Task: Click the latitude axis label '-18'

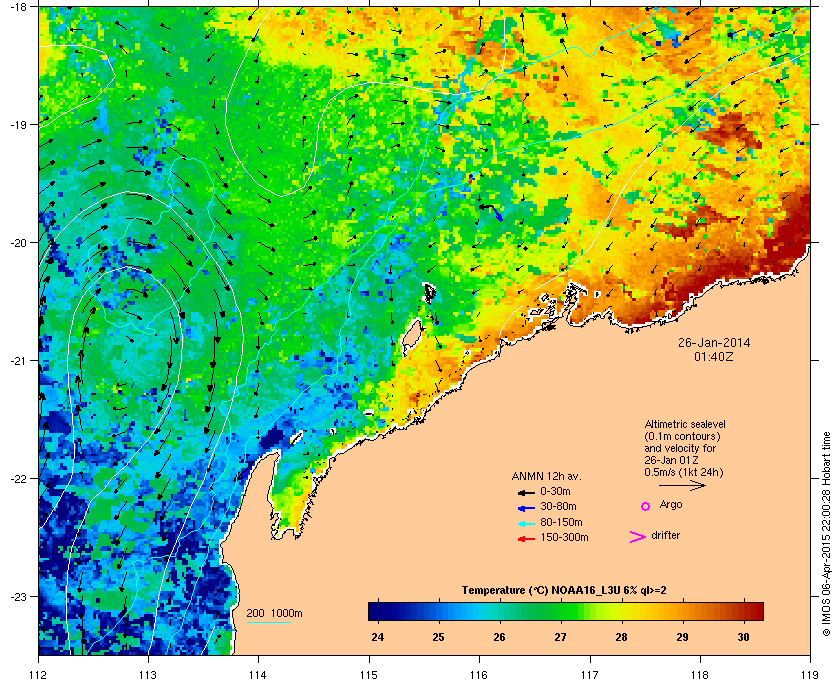Action: point(18,7)
